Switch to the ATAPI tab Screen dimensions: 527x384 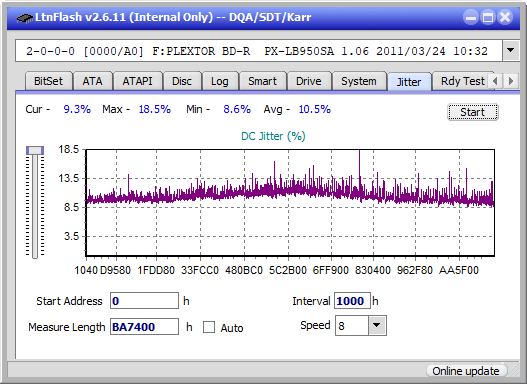(137, 81)
